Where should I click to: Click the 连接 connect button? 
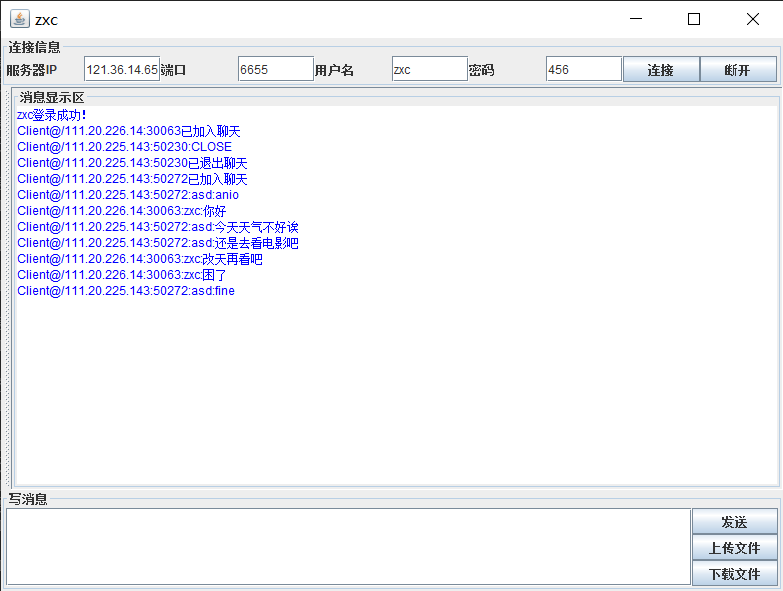point(661,69)
